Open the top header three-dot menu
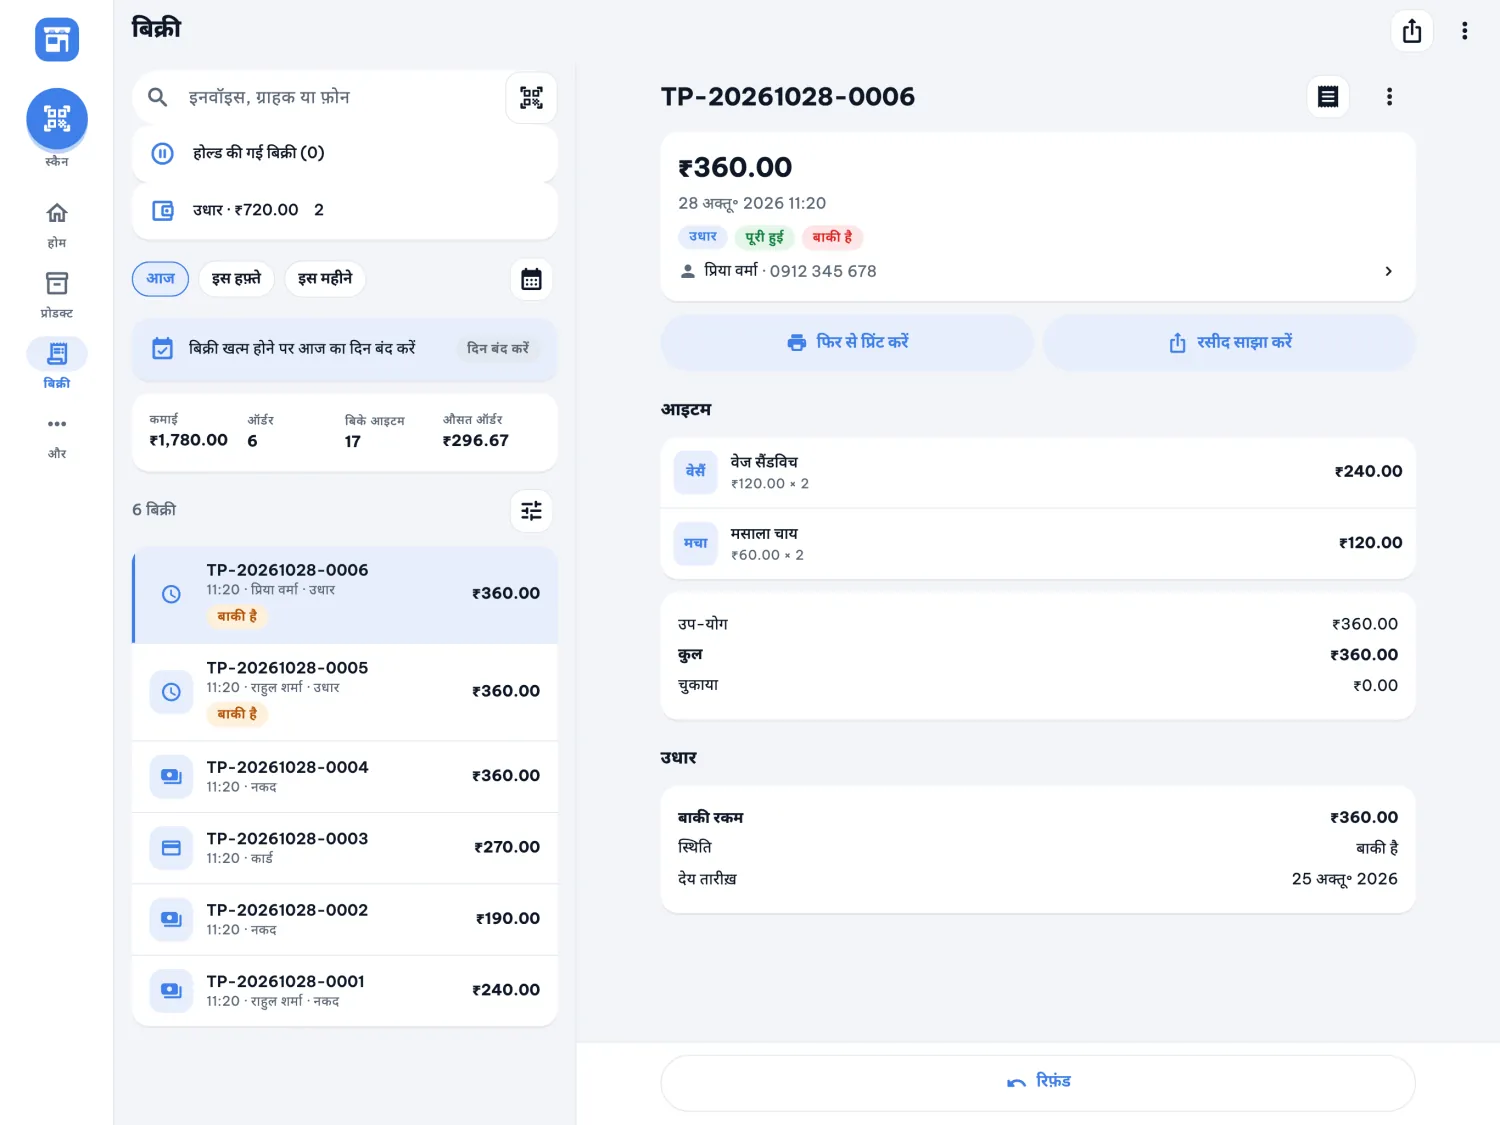The width and height of the screenshot is (1500, 1125). click(1465, 31)
